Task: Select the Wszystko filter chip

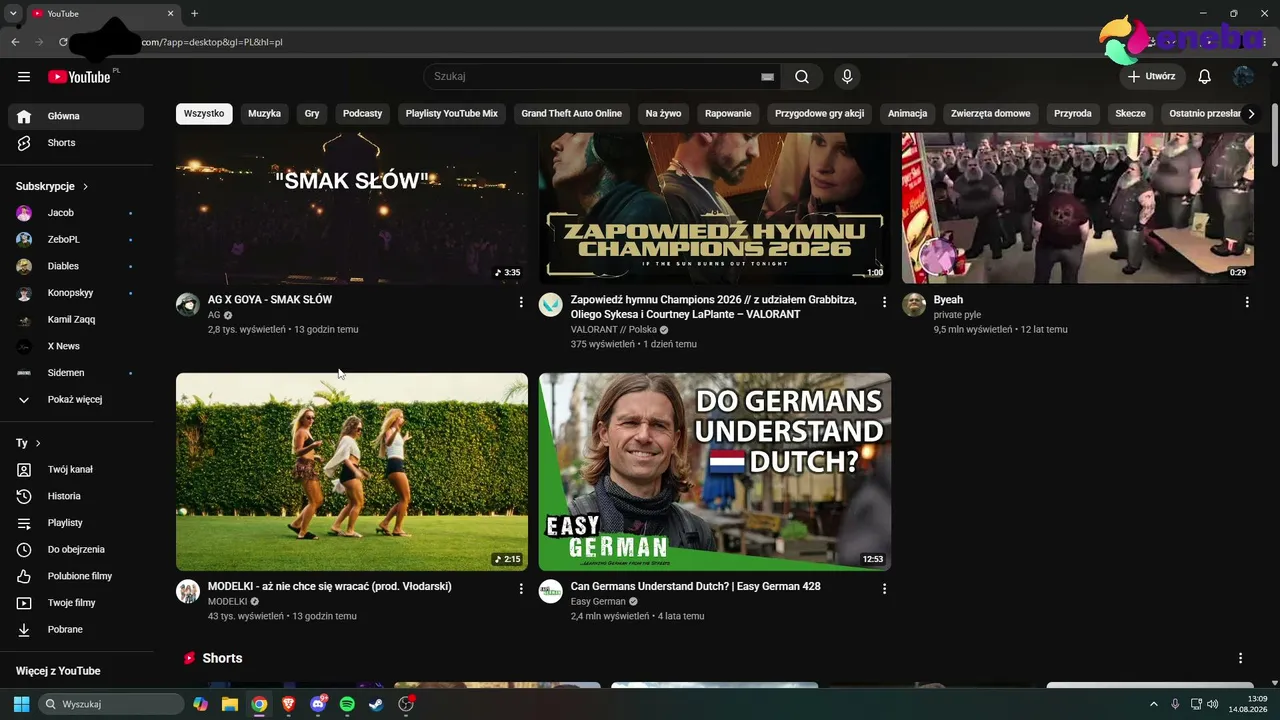Action: (204, 114)
